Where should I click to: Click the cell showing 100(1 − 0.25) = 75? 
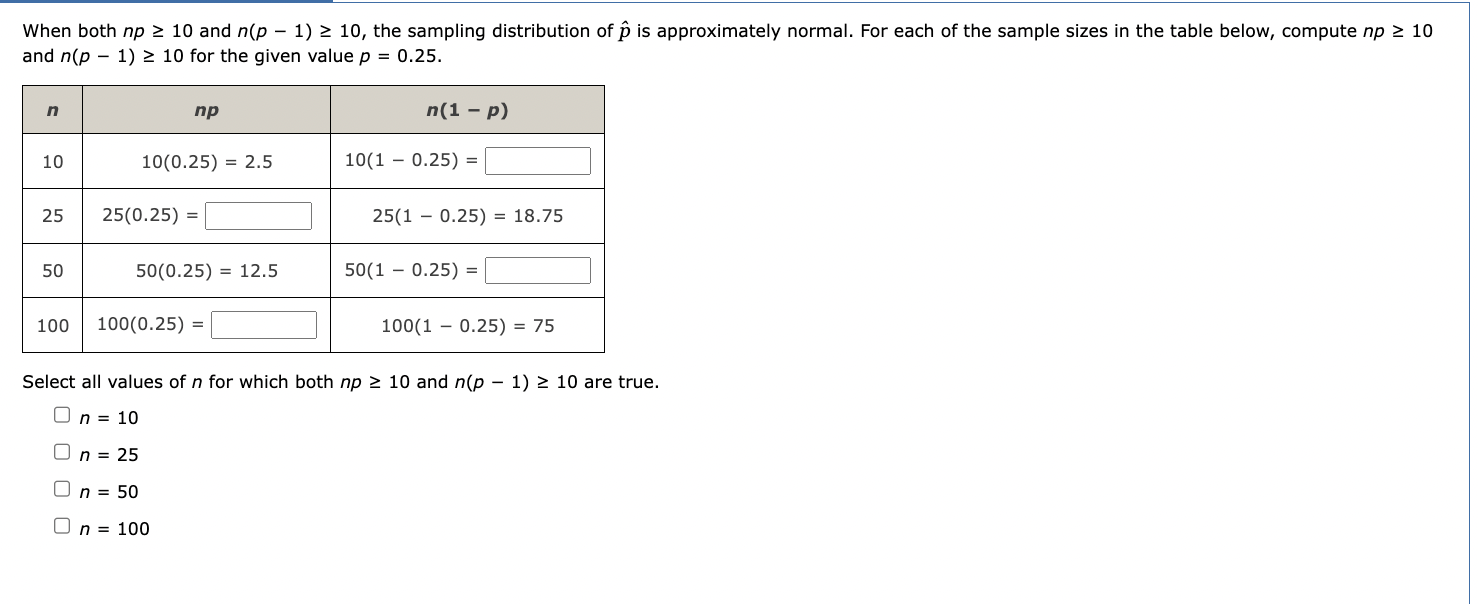pos(468,324)
